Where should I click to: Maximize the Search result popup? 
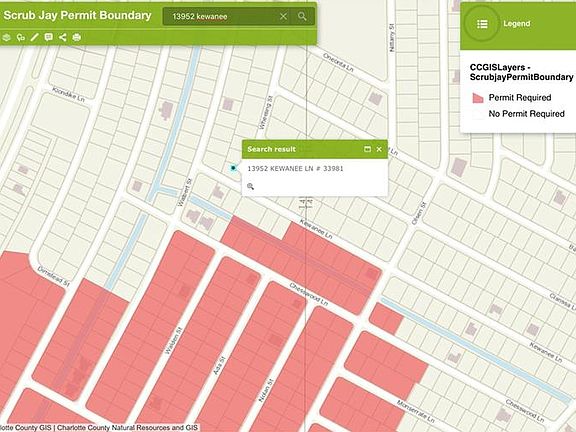click(x=367, y=149)
